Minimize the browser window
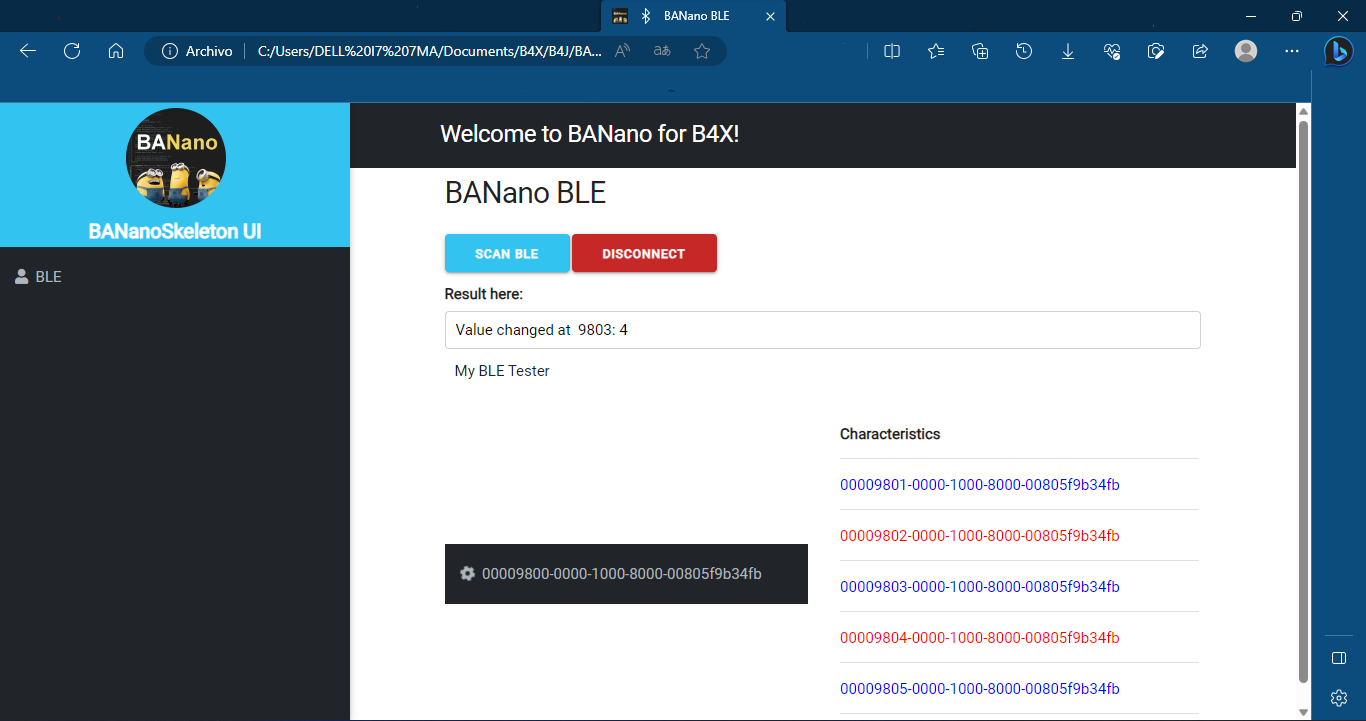Viewport: 1366px width, 721px height. (1250, 16)
